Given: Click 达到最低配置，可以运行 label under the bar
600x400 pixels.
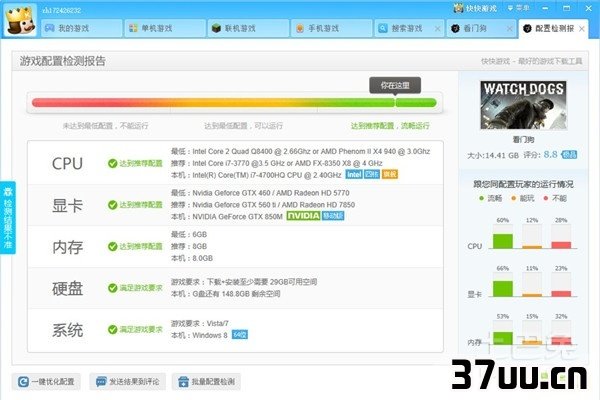Looking at the screenshot, I should [x=243, y=126].
